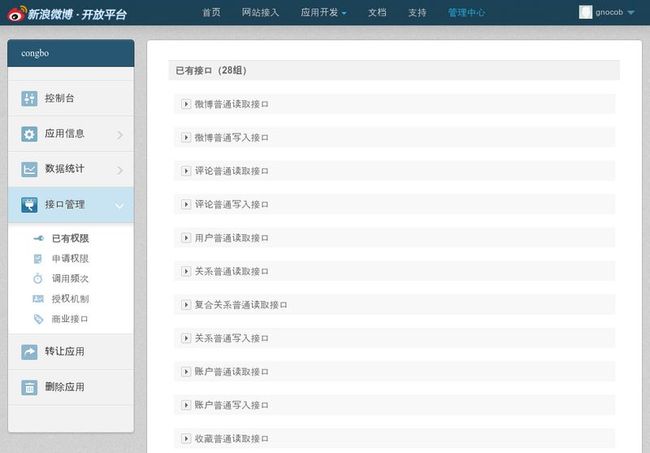
Task: Click the 转让应用 share arrow icon
Action: pyautogui.click(x=29, y=352)
